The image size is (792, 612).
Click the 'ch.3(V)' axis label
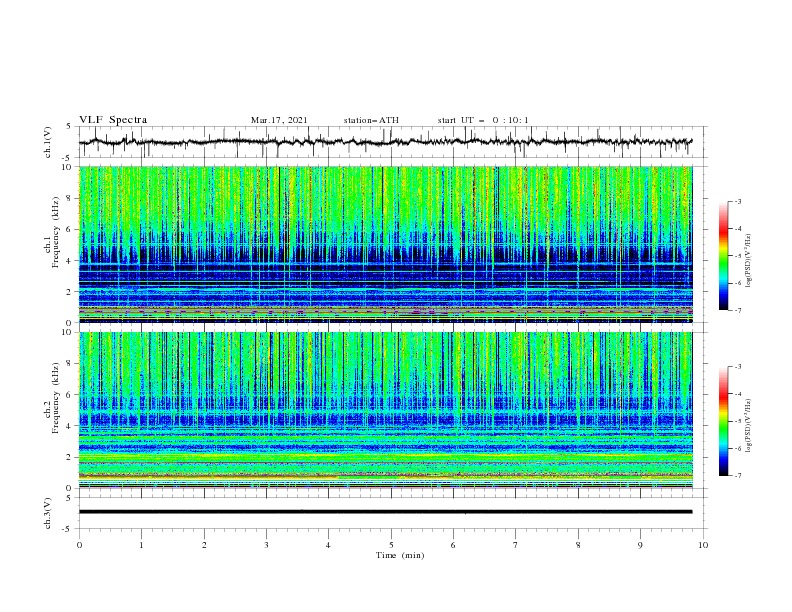click(x=48, y=513)
